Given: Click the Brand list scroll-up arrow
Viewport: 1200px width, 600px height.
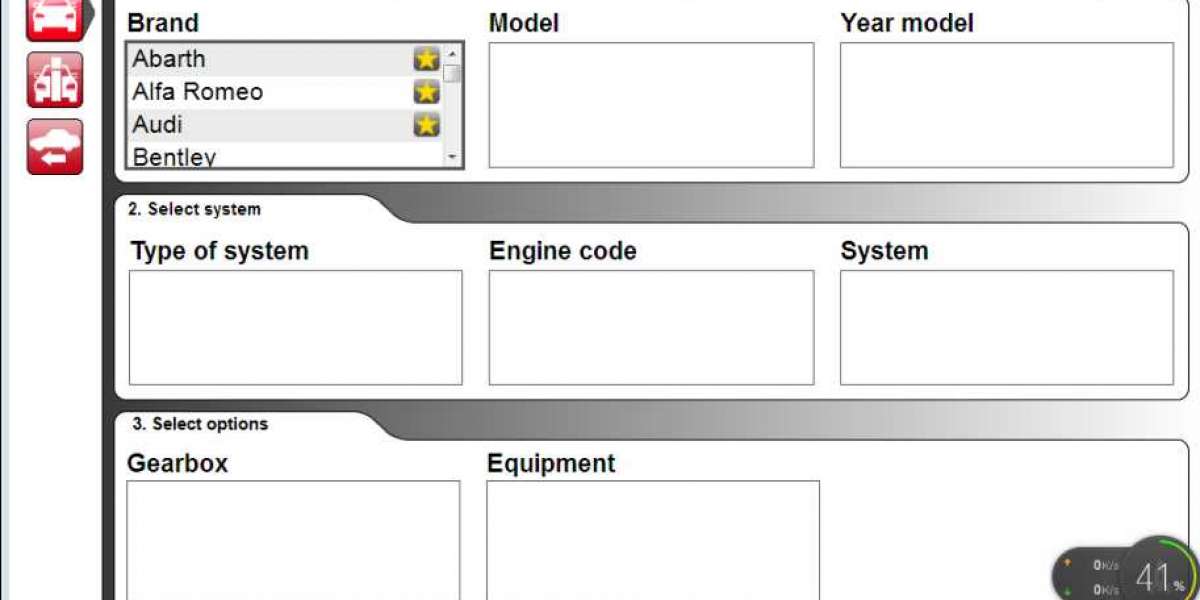Looking at the screenshot, I should tap(452, 54).
